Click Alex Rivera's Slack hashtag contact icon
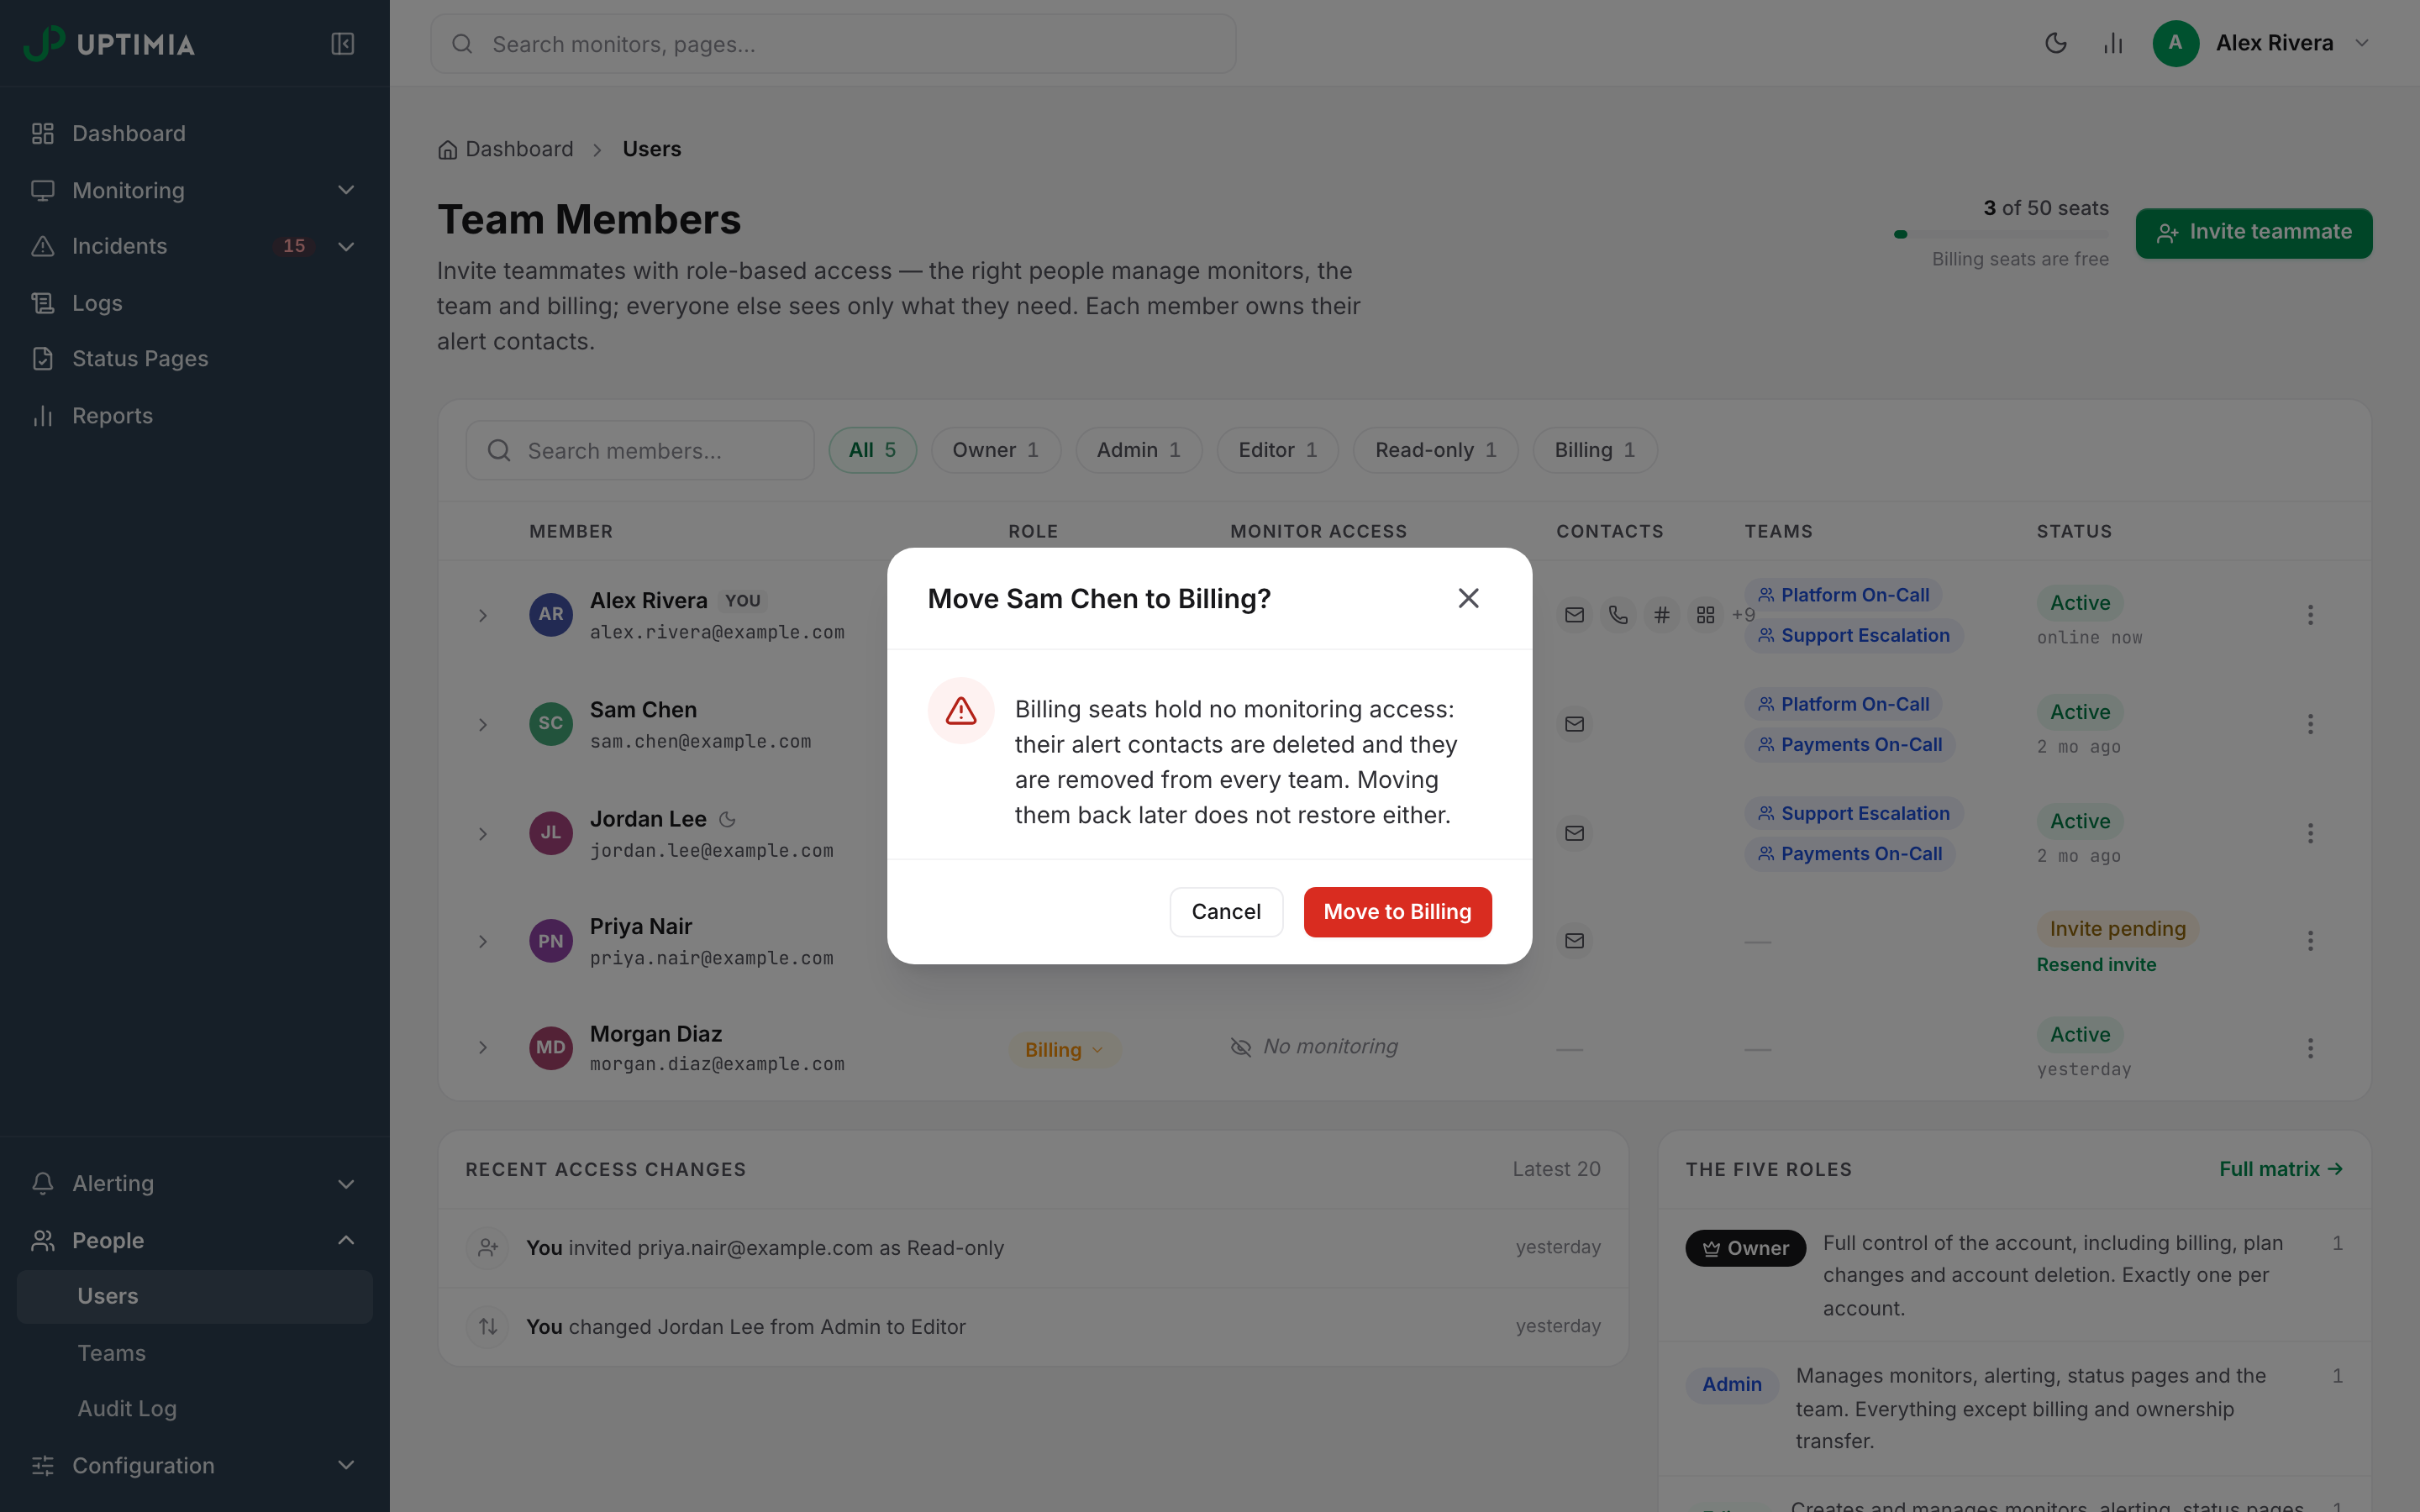 [x=1662, y=615]
